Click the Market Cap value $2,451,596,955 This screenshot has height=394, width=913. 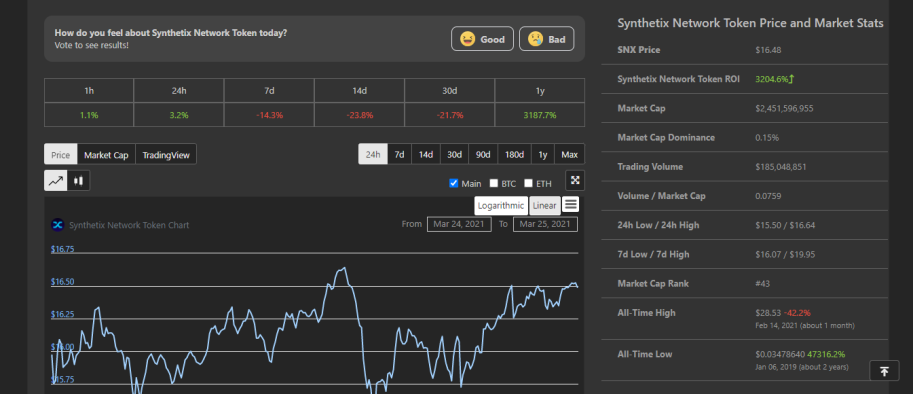point(784,108)
